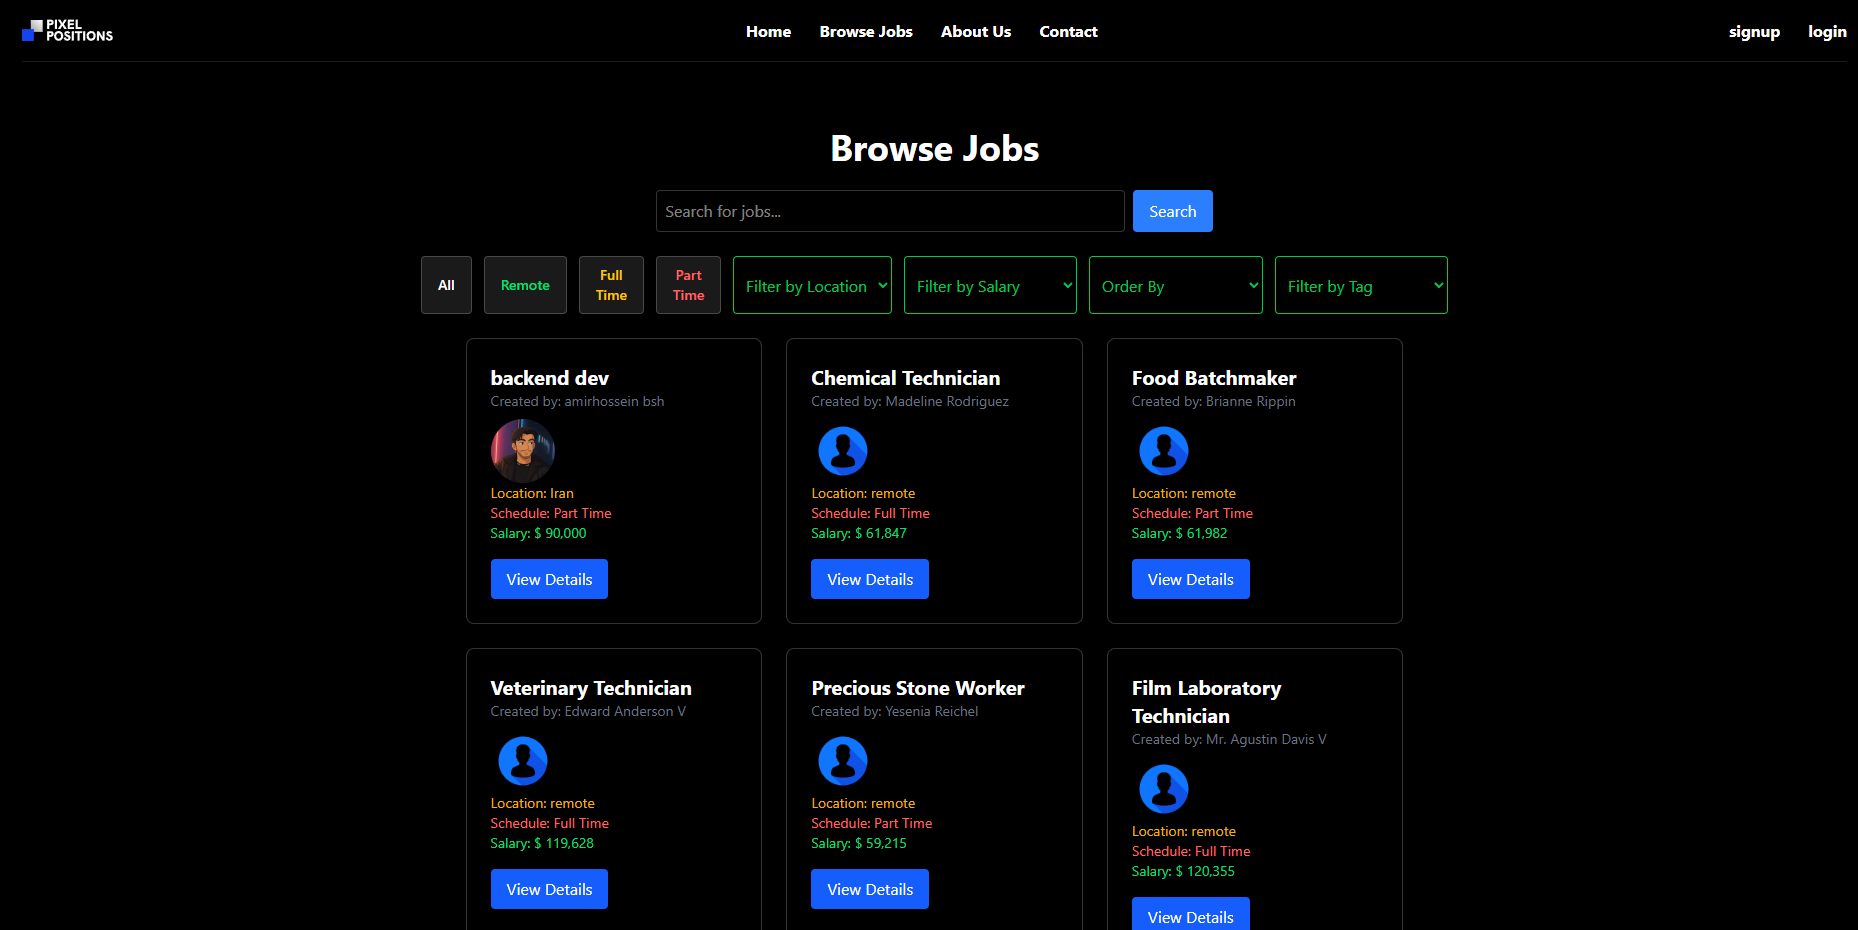Toggle the Part Time filter
The height and width of the screenshot is (930, 1858).
pos(688,285)
